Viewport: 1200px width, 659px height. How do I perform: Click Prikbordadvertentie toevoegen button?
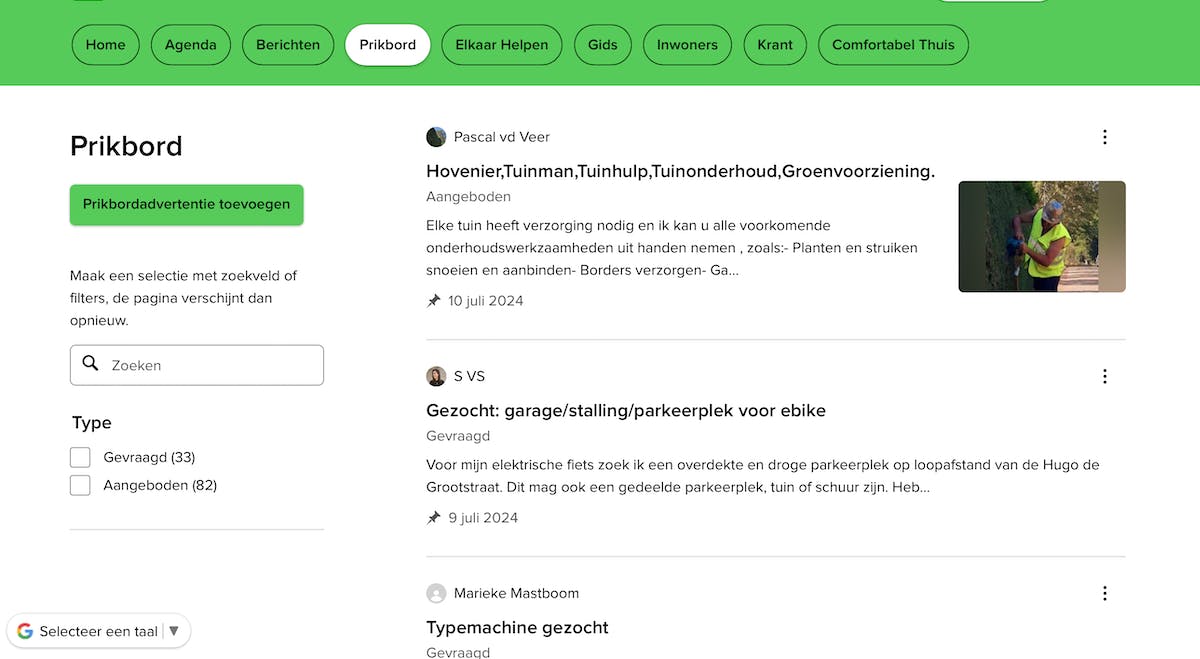(186, 204)
